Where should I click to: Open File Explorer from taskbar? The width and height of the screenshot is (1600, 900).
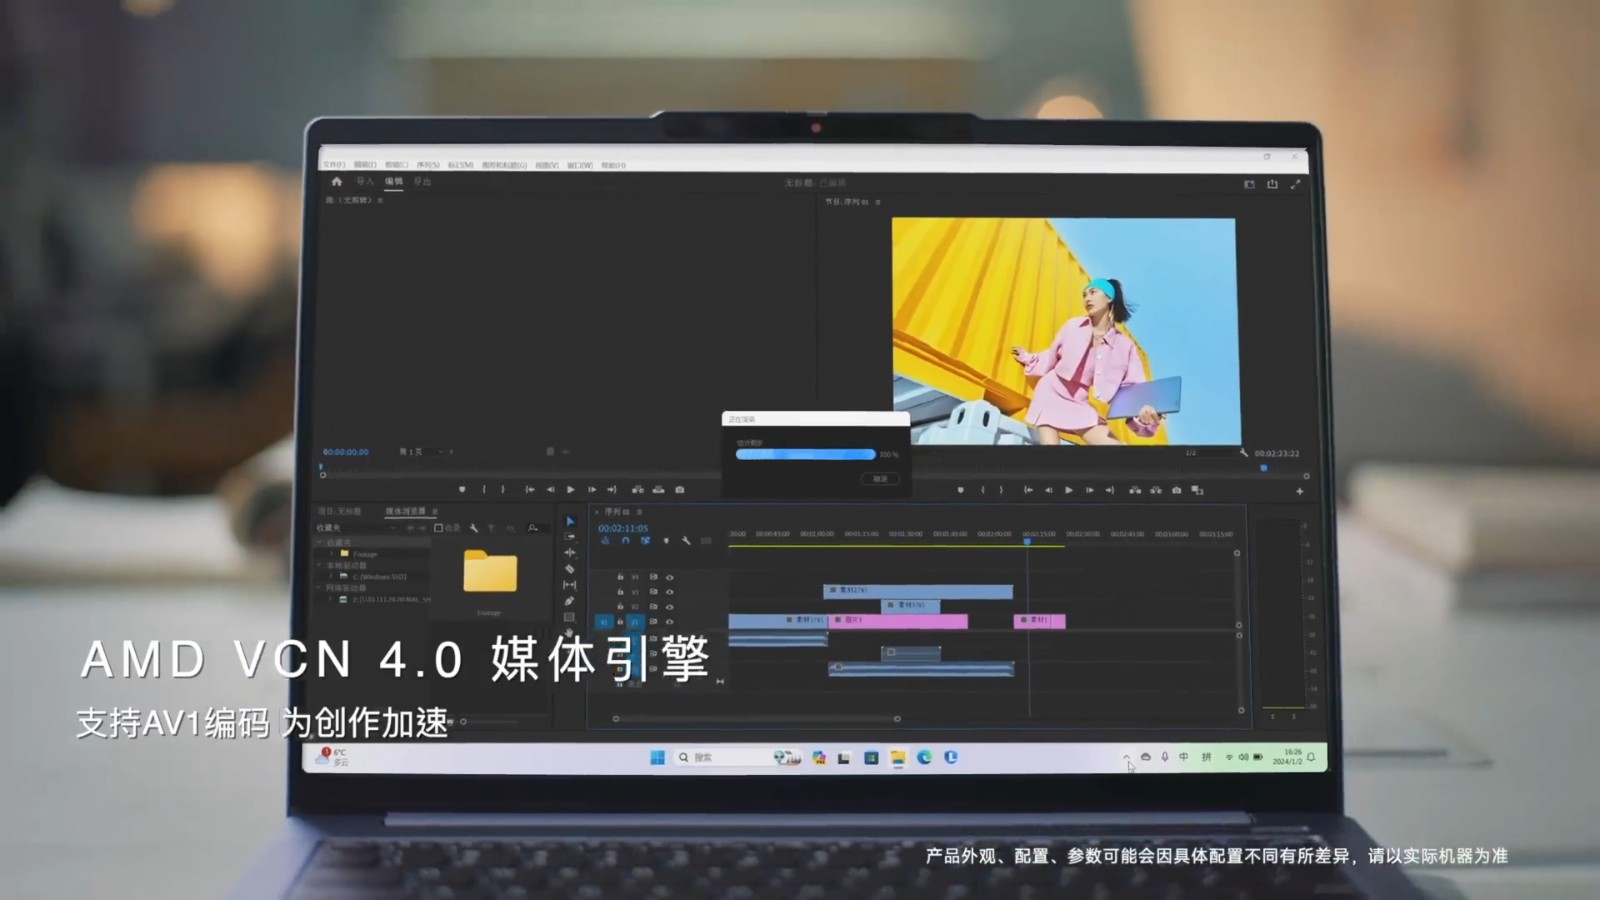click(x=898, y=758)
